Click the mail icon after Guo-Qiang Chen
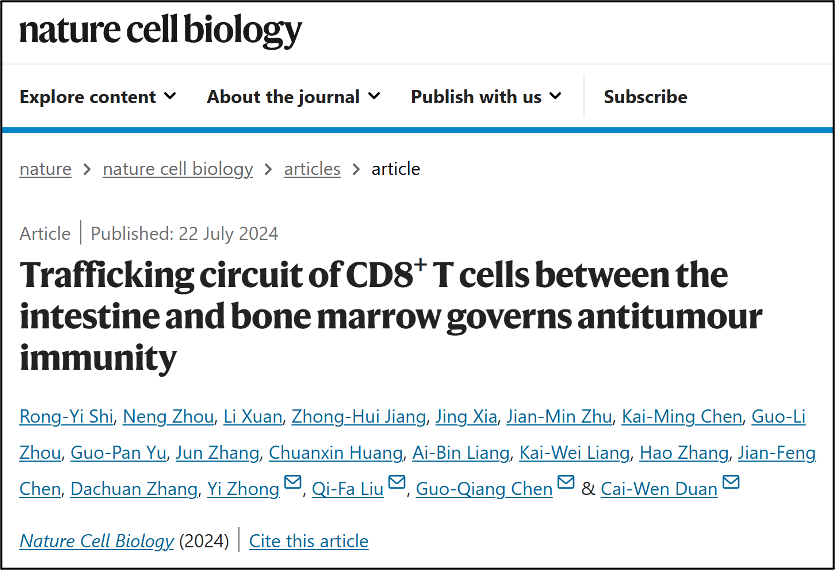 tap(566, 485)
